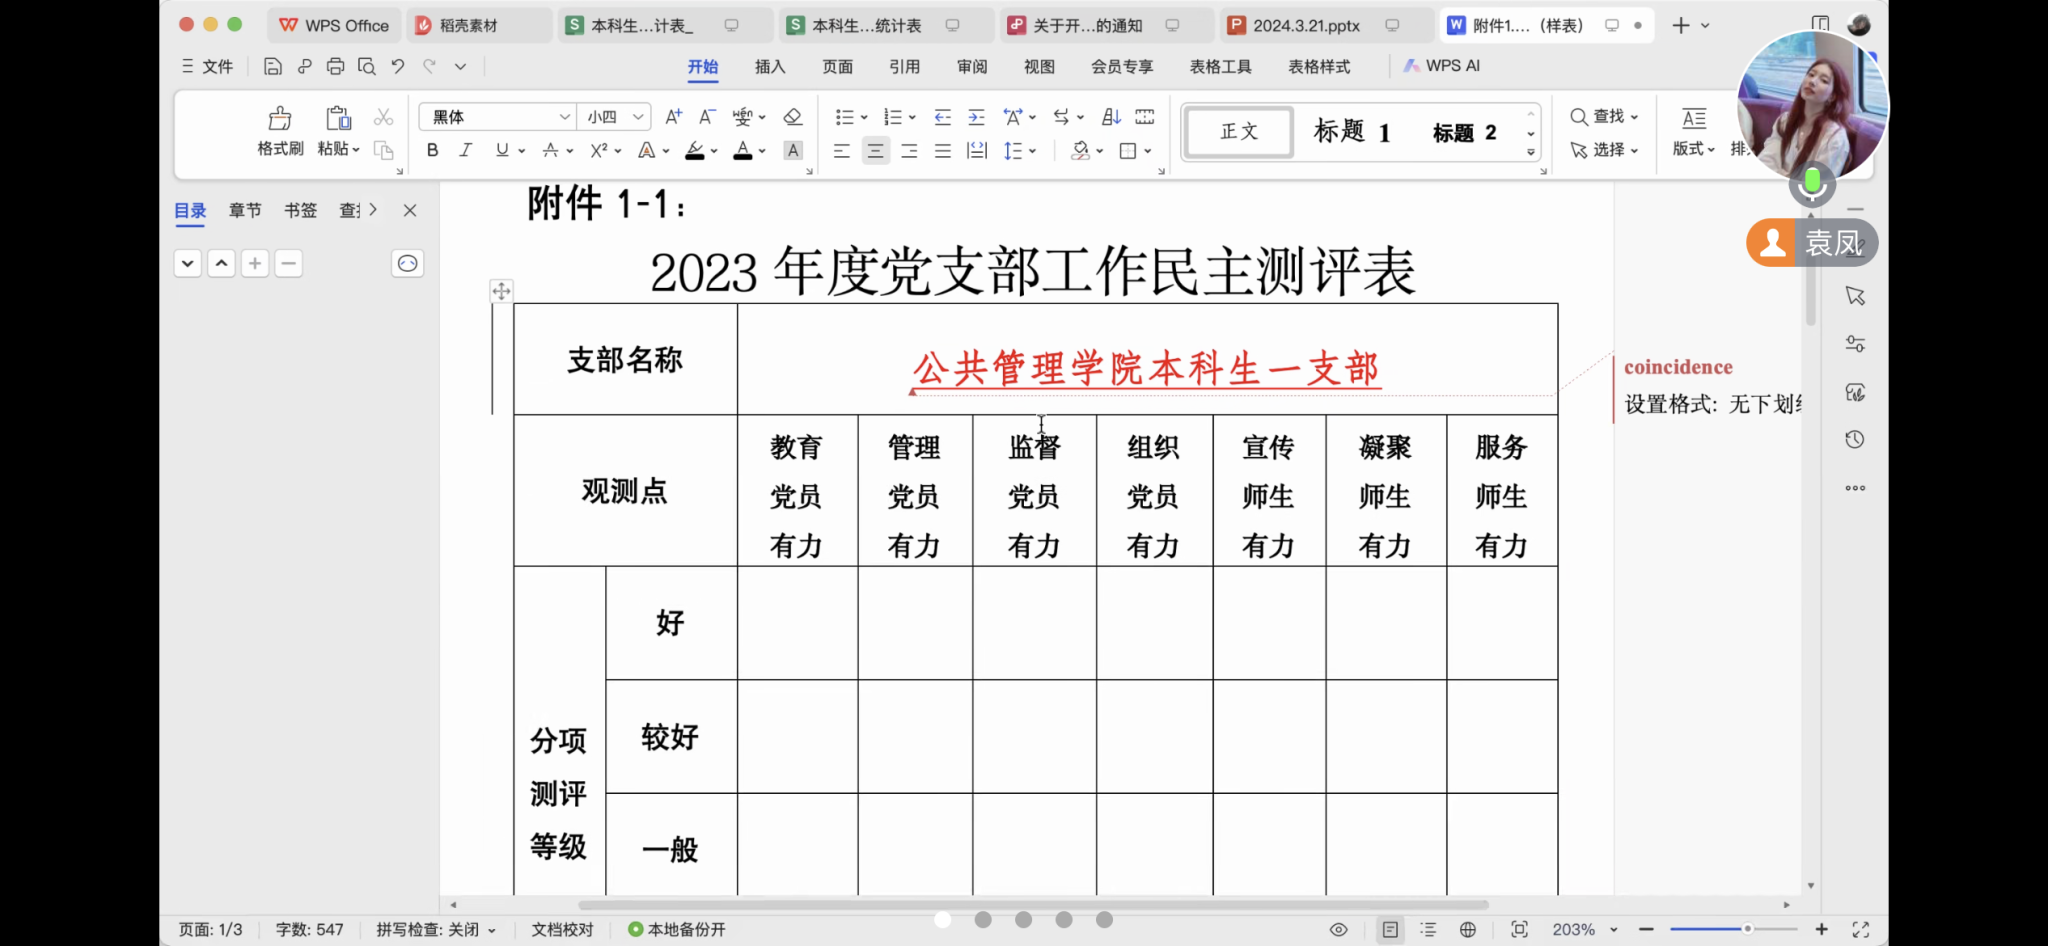Center align the paragraph text

pos(876,151)
